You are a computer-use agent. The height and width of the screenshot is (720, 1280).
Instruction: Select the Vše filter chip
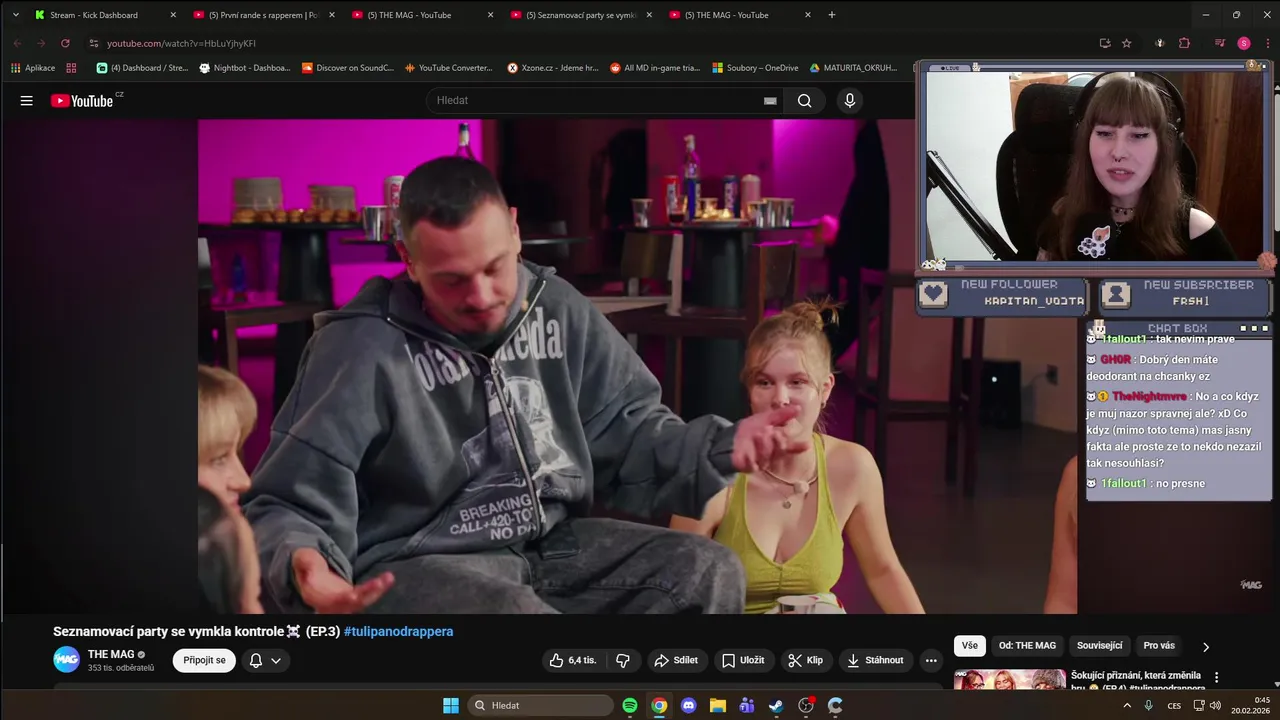coord(970,646)
